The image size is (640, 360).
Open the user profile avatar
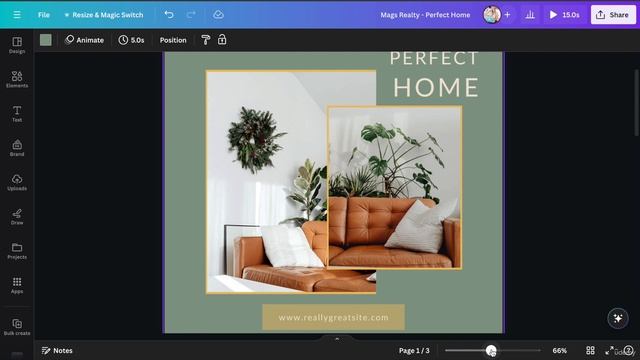(x=492, y=15)
